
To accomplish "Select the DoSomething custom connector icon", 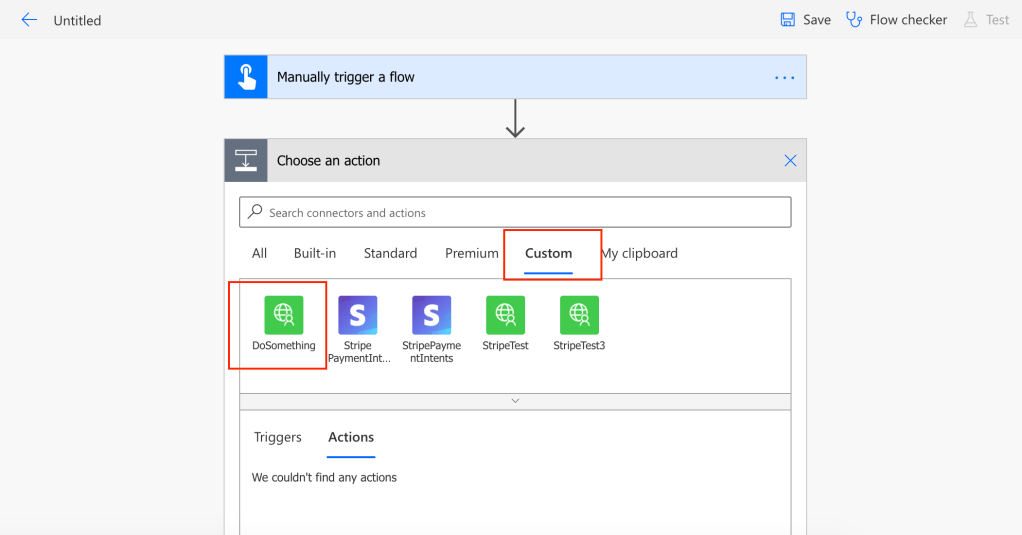I will 283,315.
